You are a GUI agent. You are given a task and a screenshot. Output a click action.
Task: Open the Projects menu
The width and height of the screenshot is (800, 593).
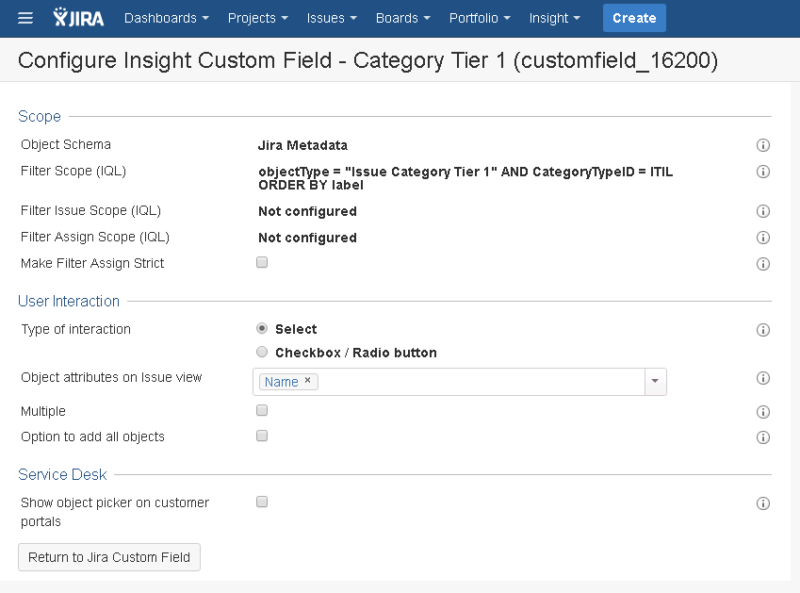pyautogui.click(x=257, y=18)
